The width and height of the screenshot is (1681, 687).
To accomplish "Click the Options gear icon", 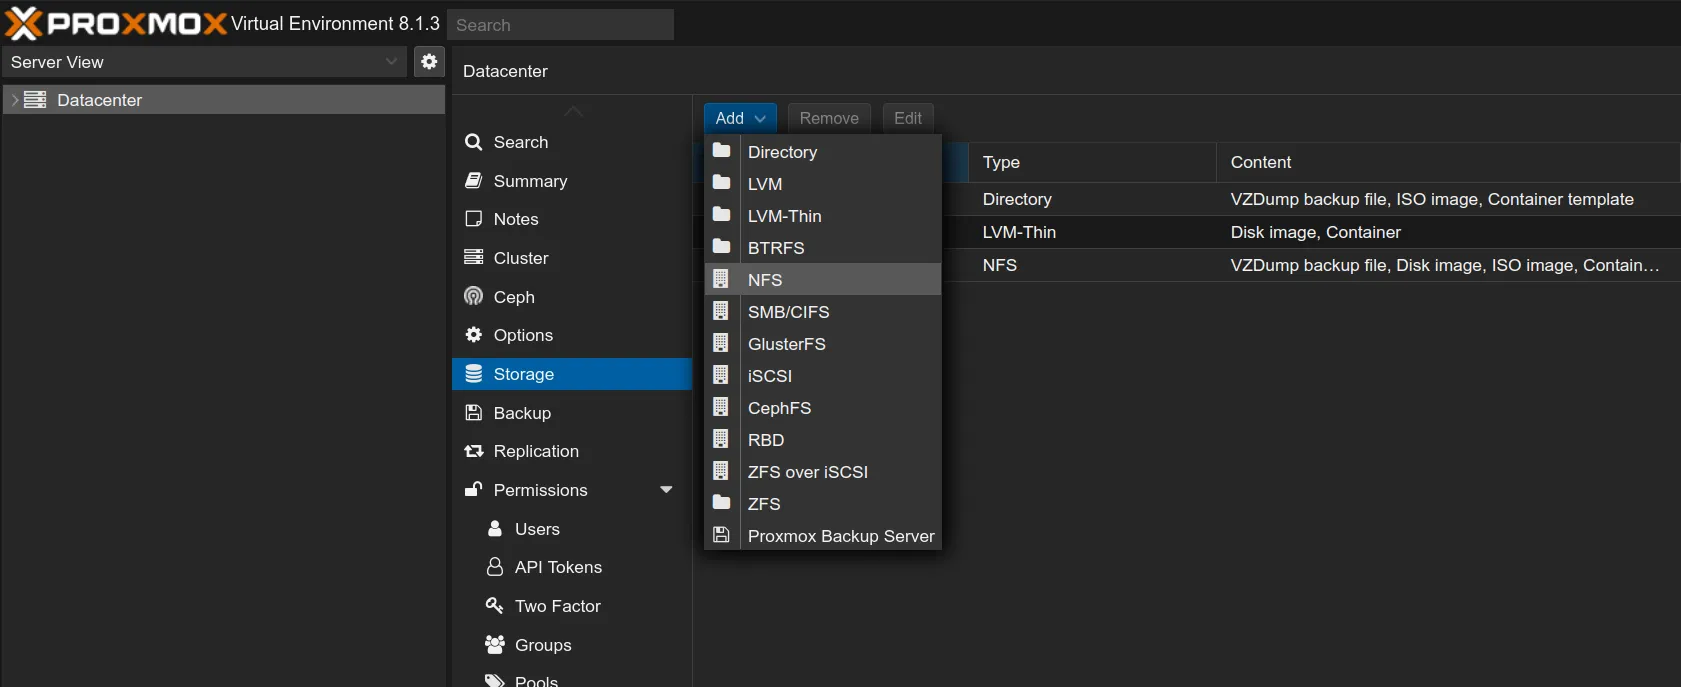I will pyautogui.click(x=474, y=335).
